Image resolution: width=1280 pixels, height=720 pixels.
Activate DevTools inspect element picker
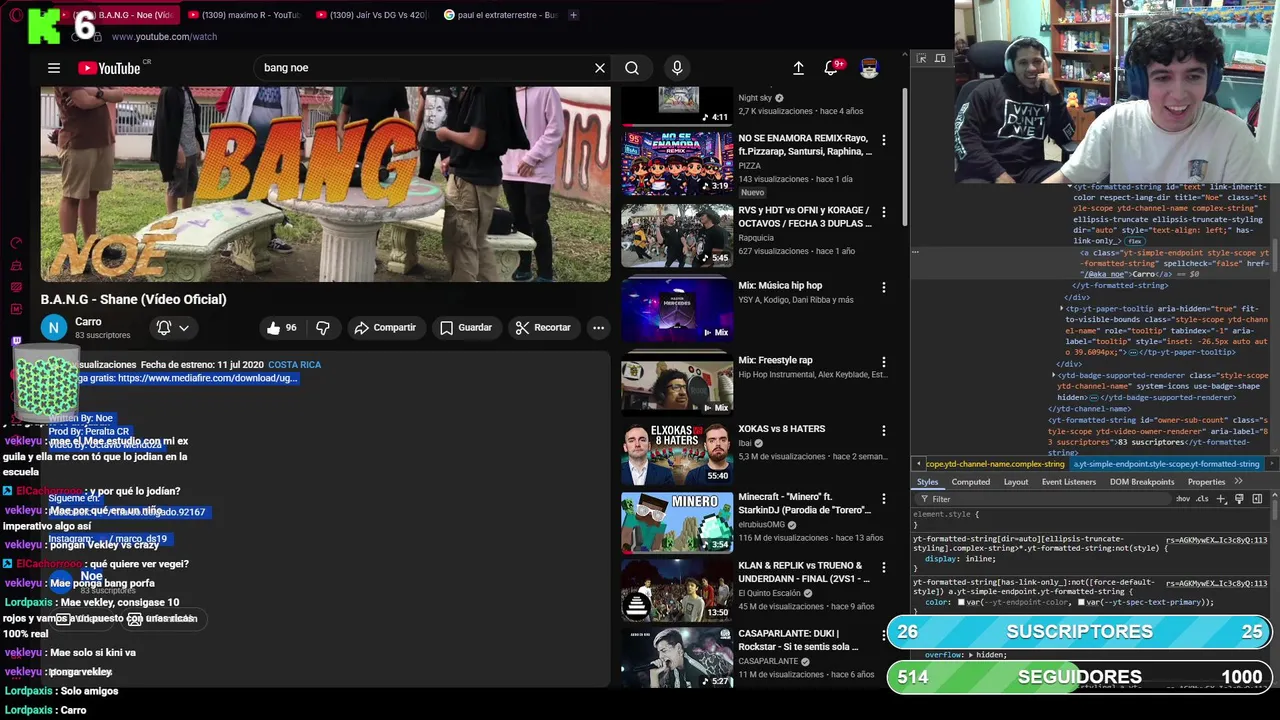pos(922,59)
